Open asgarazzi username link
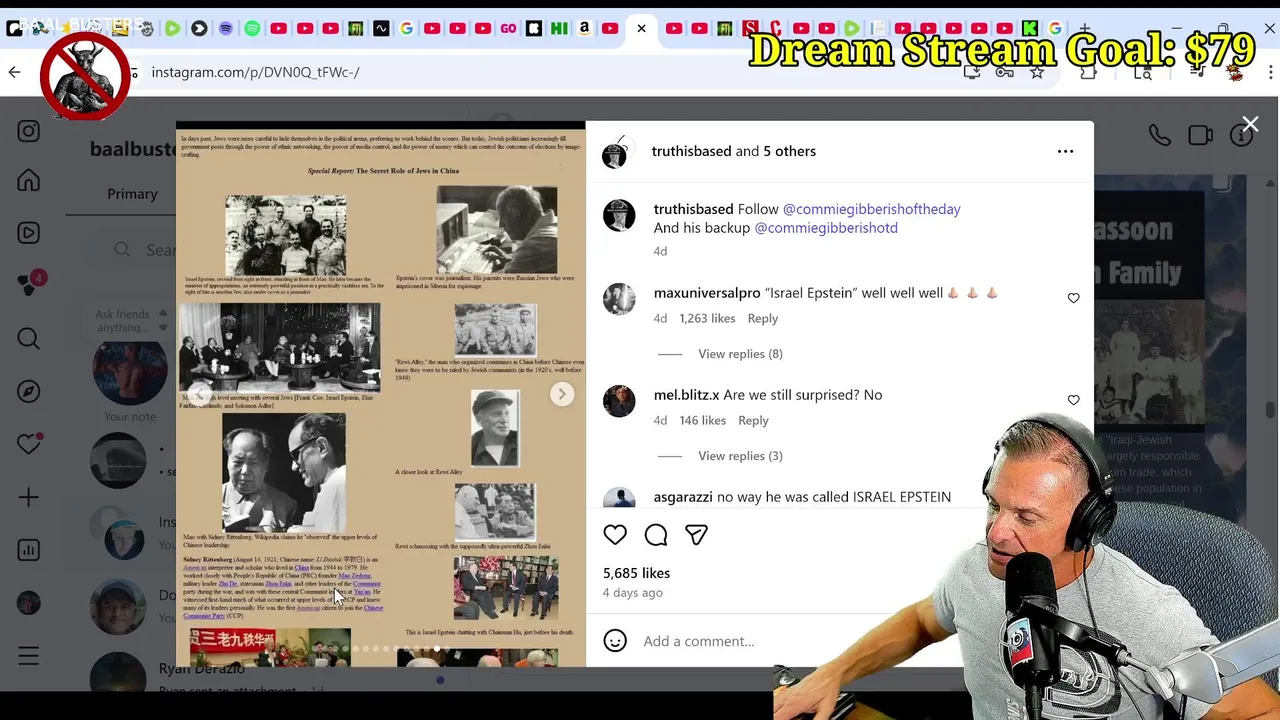Screen dimensions: 1280x720 pyautogui.click(x=683, y=497)
